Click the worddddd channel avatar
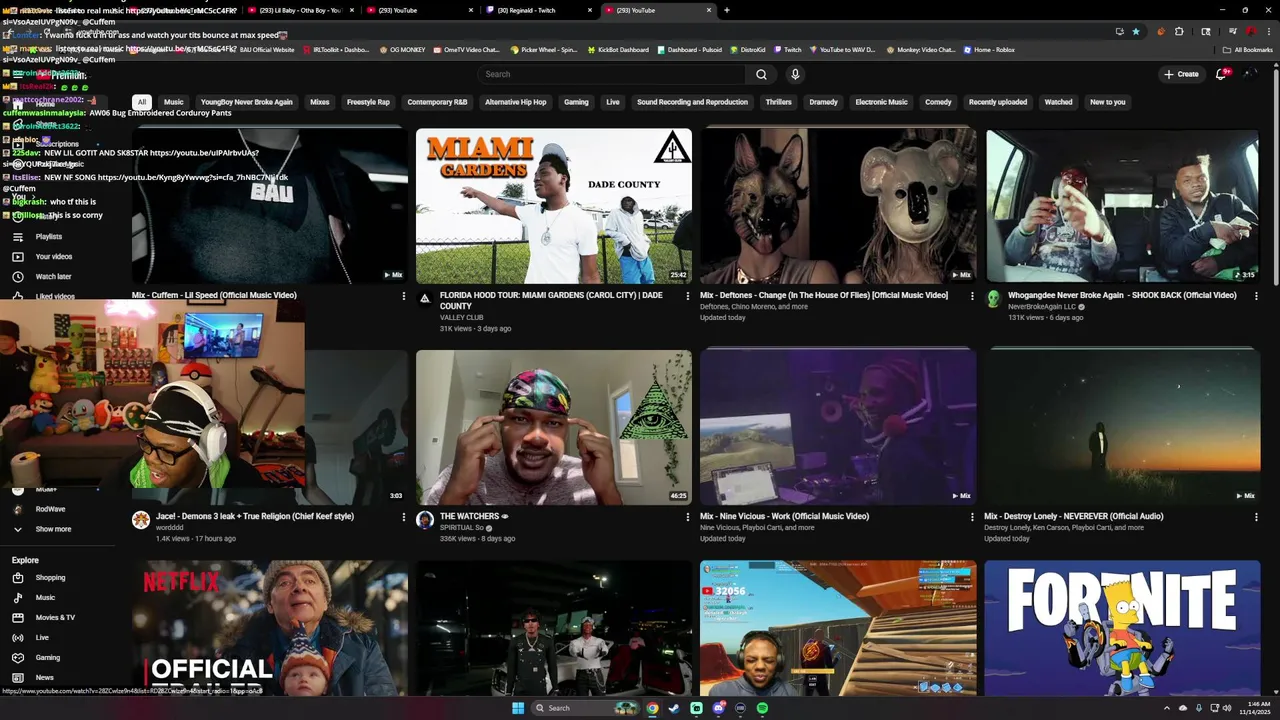 (141, 520)
